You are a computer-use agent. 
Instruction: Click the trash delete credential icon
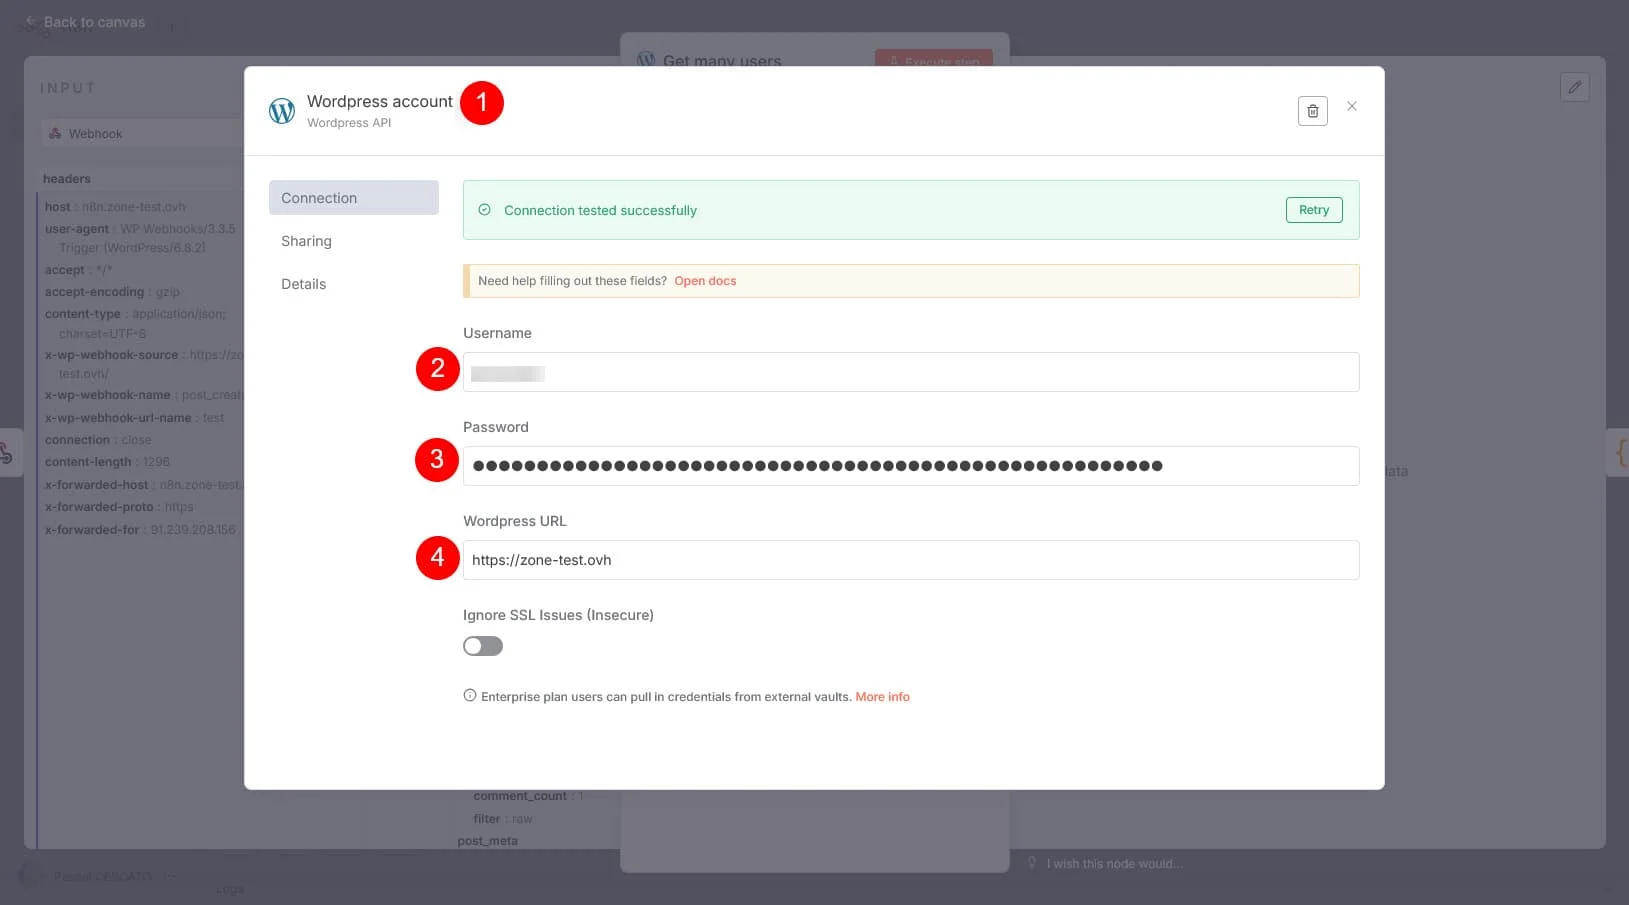[1312, 111]
